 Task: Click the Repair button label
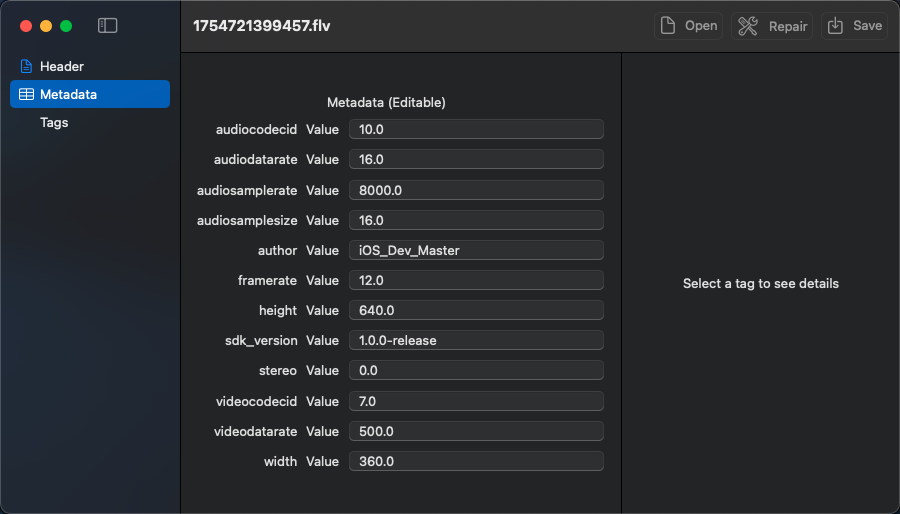[x=788, y=26]
